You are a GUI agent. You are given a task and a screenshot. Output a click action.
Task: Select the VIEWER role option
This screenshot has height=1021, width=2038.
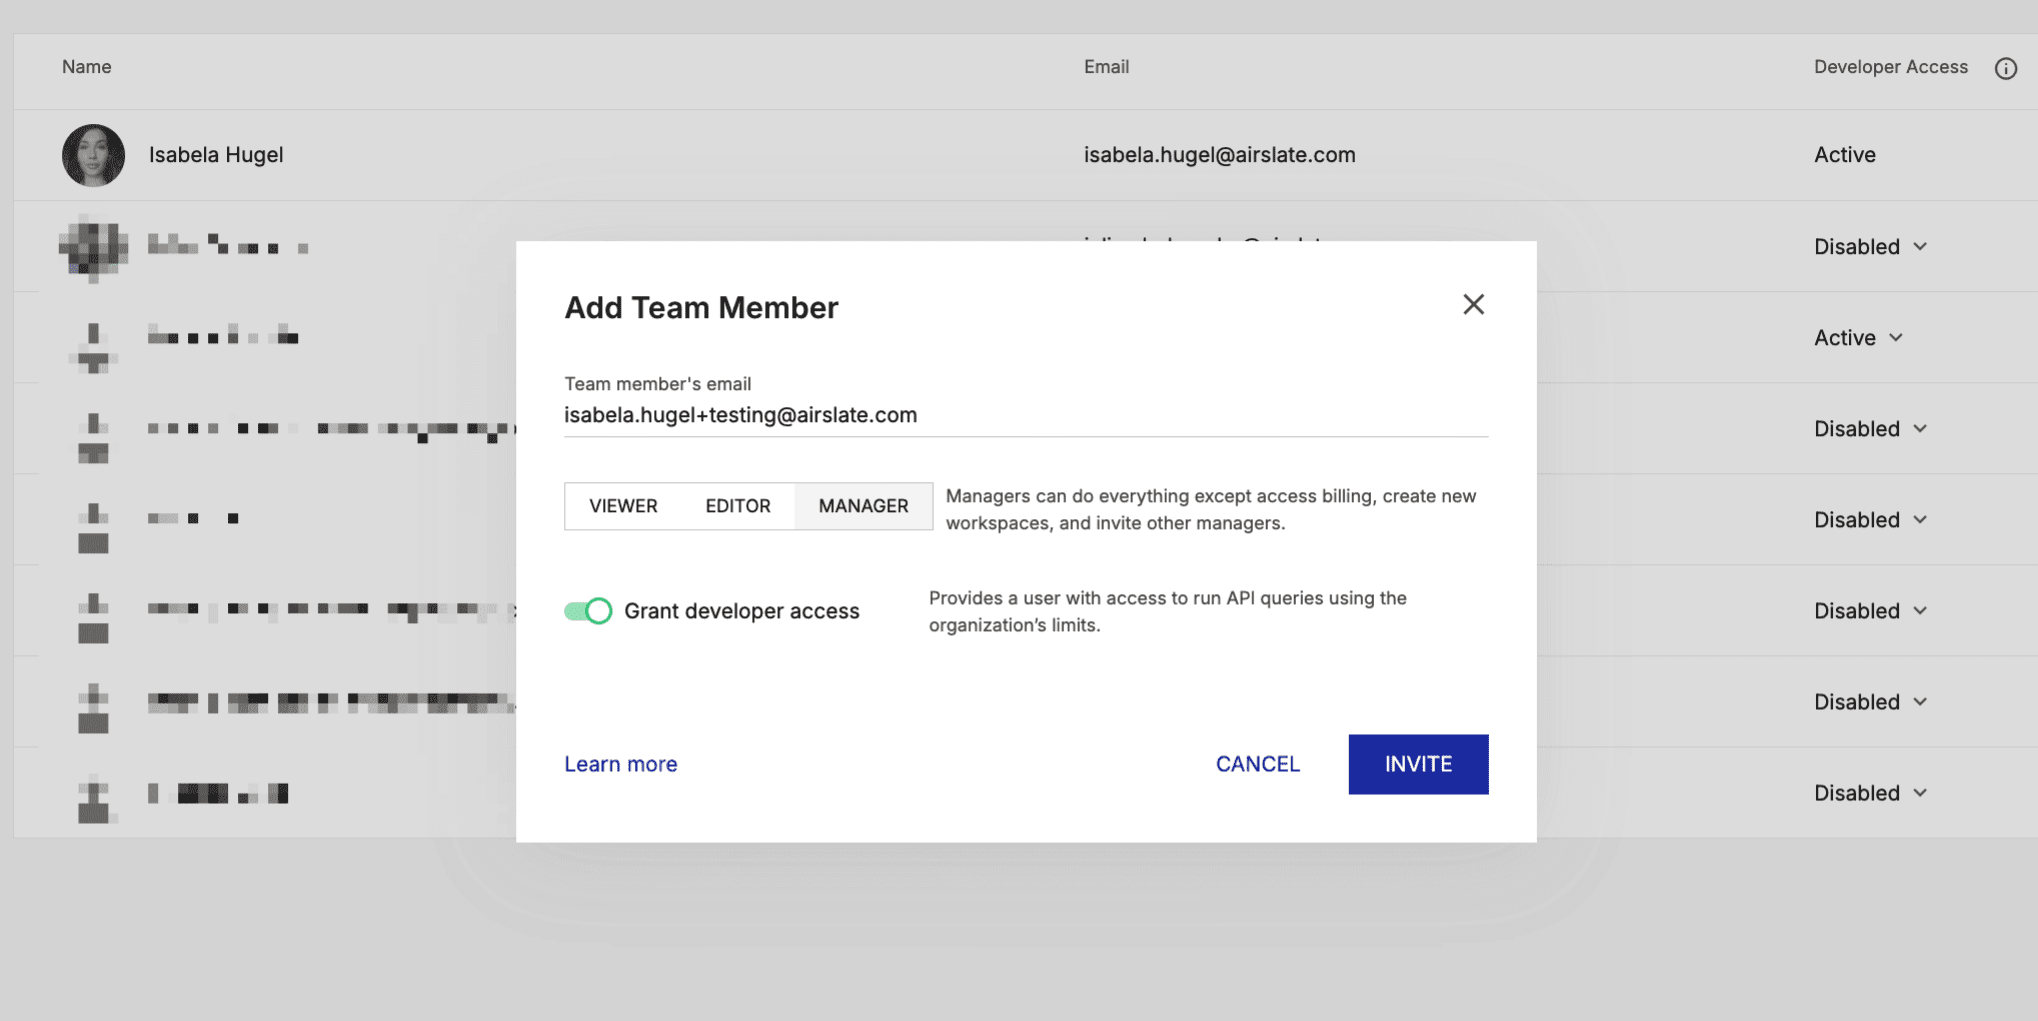tap(623, 506)
